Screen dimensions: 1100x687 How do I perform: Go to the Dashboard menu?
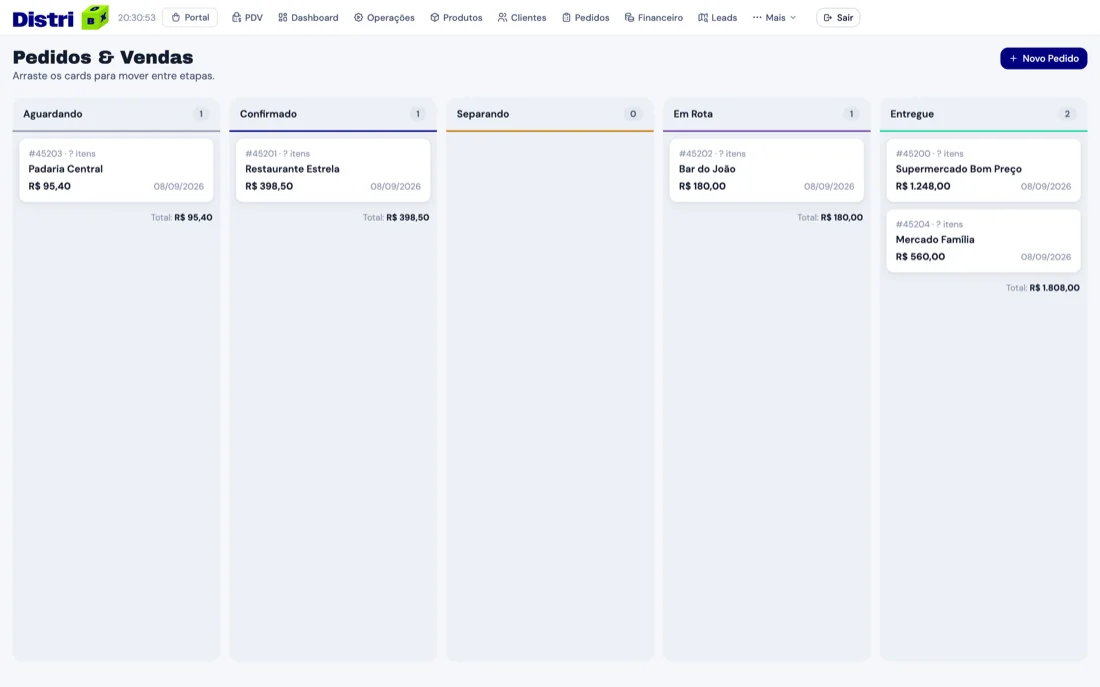click(x=308, y=18)
